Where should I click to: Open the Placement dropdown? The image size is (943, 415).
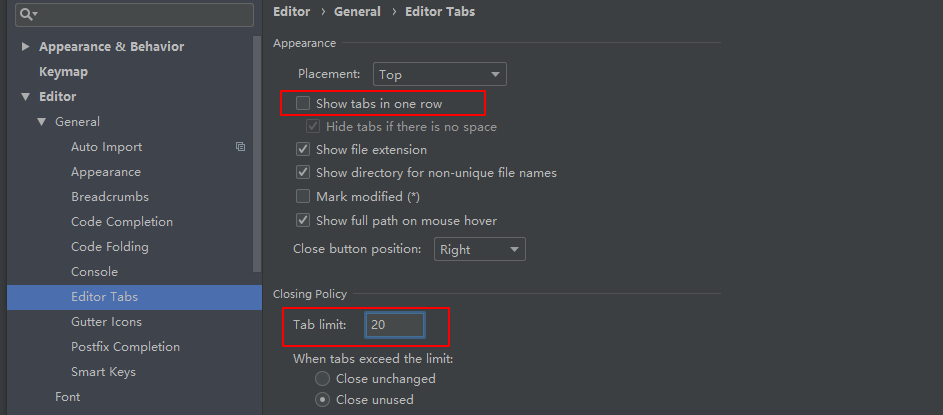[x=440, y=74]
